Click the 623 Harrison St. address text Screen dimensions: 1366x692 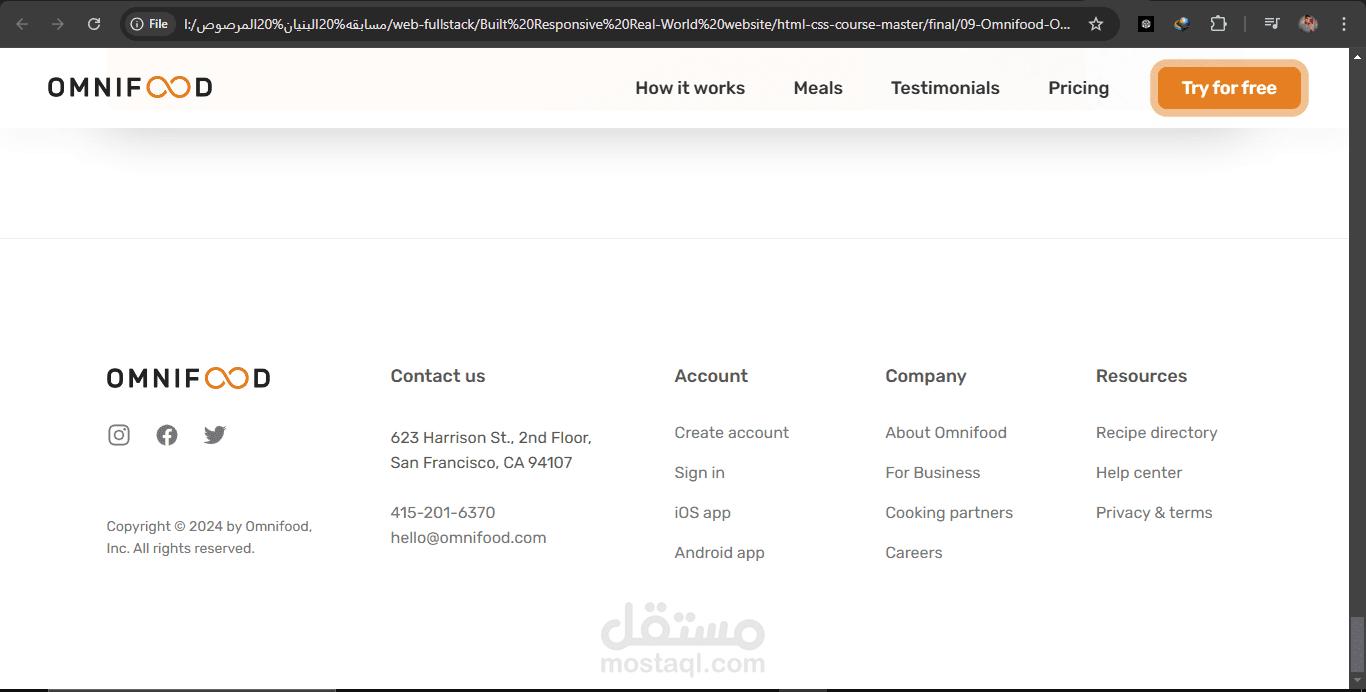490,450
